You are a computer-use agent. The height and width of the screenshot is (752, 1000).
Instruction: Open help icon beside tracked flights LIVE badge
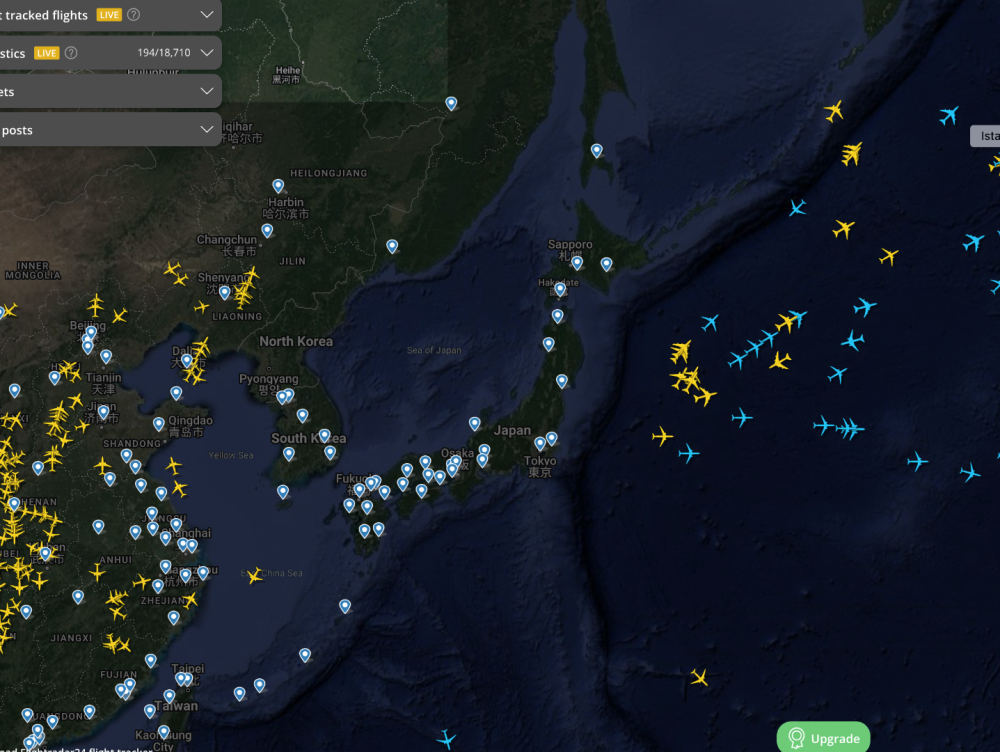[134, 15]
